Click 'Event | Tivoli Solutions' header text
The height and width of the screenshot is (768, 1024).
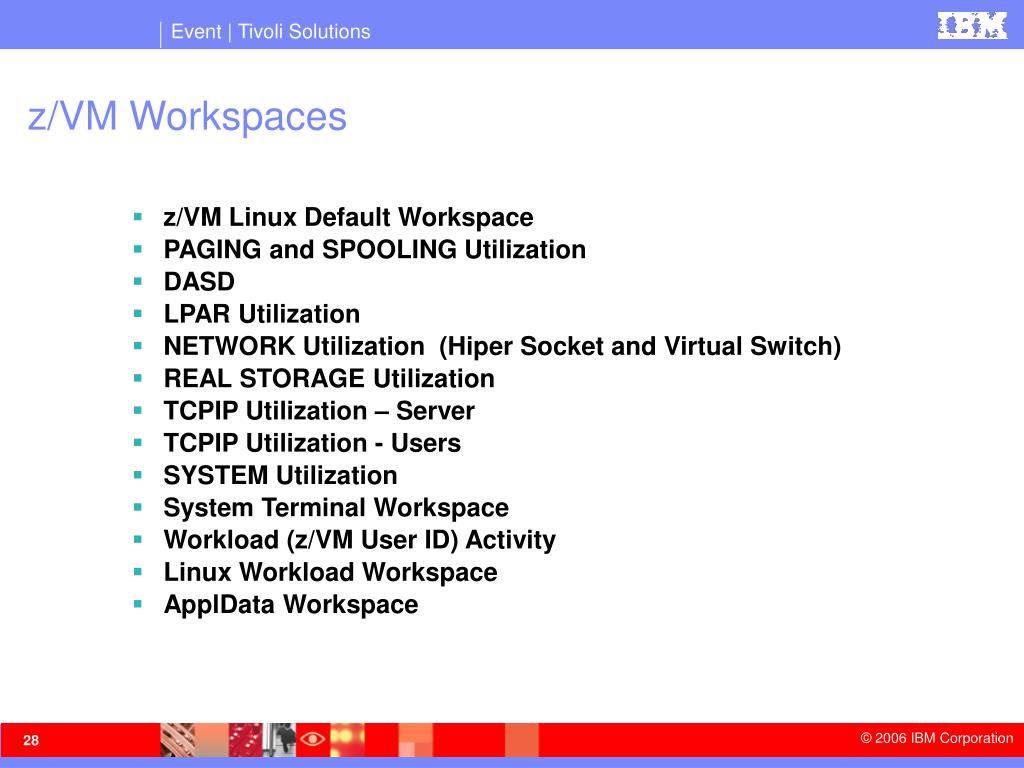[270, 31]
